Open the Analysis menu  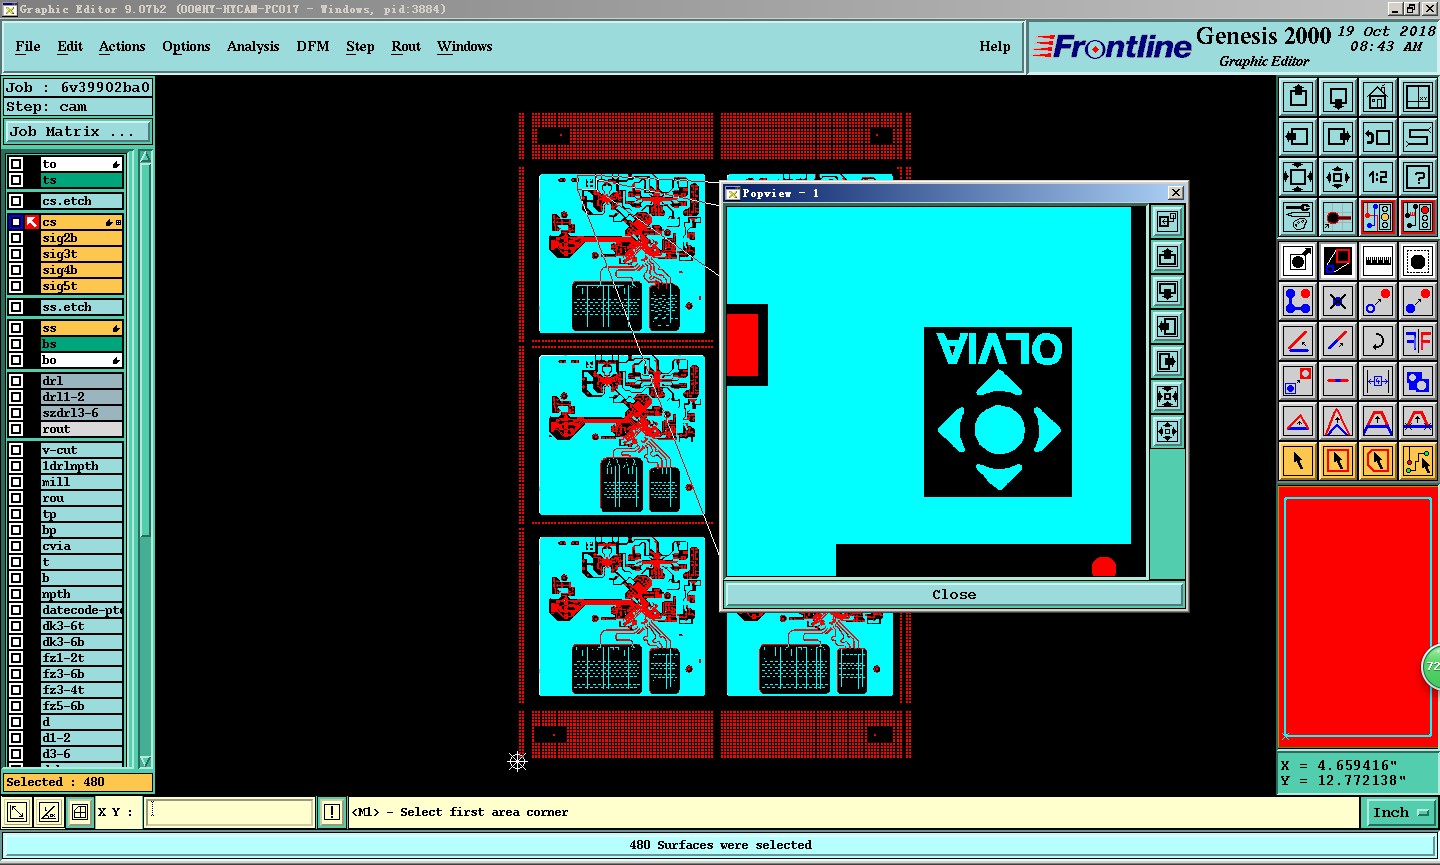pyautogui.click(x=253, y=46)
